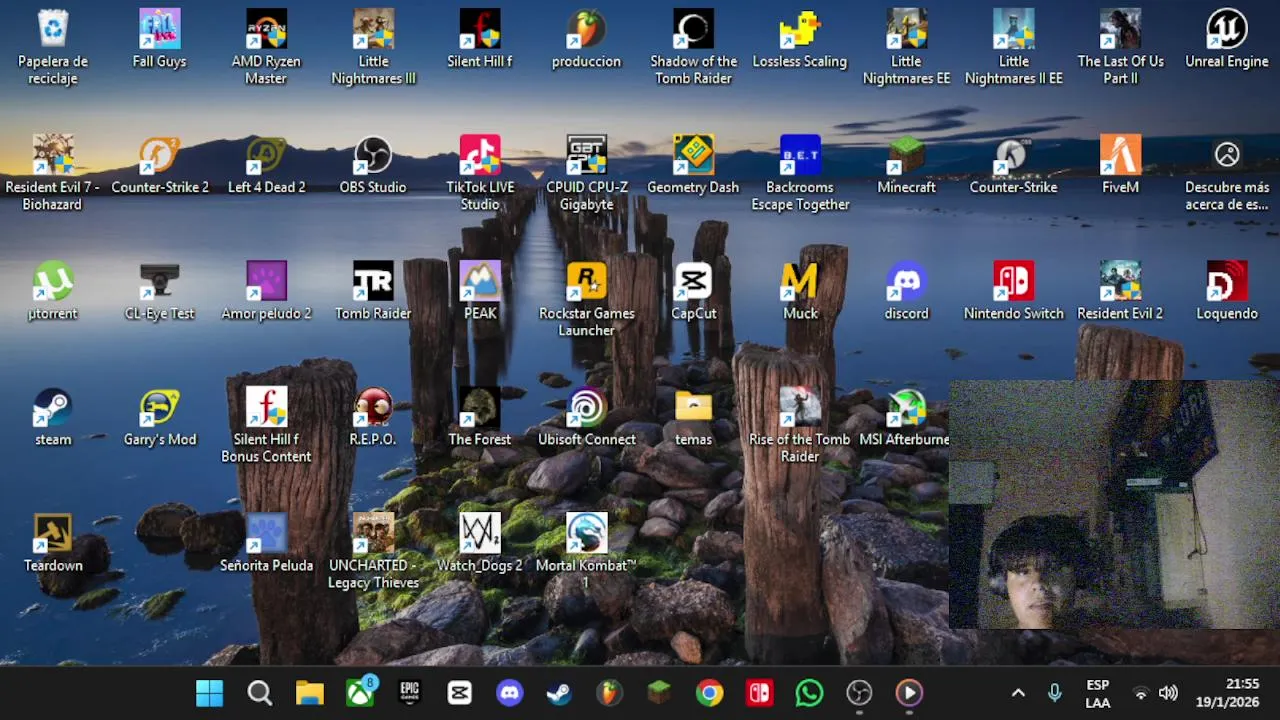Screen dimensions: 1280x720
Task: Open TikTok LIVE Studio
Action: pyautogui.click(x=480, y=173)
